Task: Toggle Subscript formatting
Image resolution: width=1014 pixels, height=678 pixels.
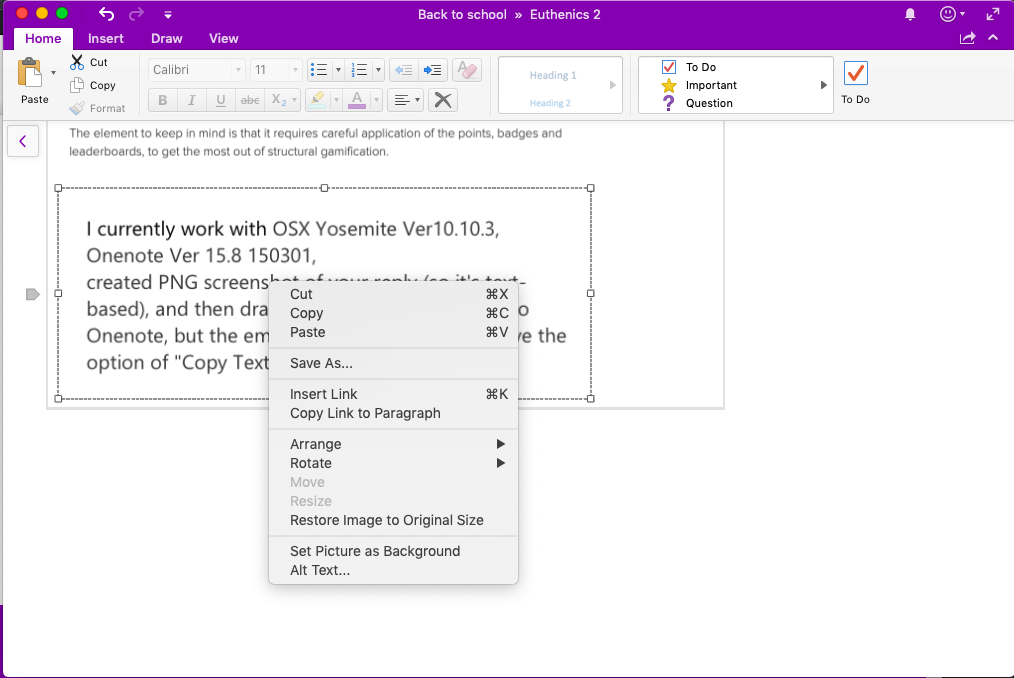Action: (278, 100)
